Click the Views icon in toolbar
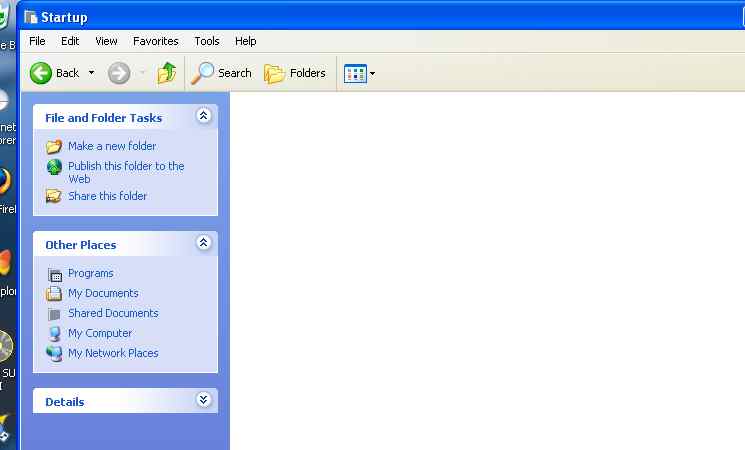The image size is (745, 450). [x=355, y=74]
